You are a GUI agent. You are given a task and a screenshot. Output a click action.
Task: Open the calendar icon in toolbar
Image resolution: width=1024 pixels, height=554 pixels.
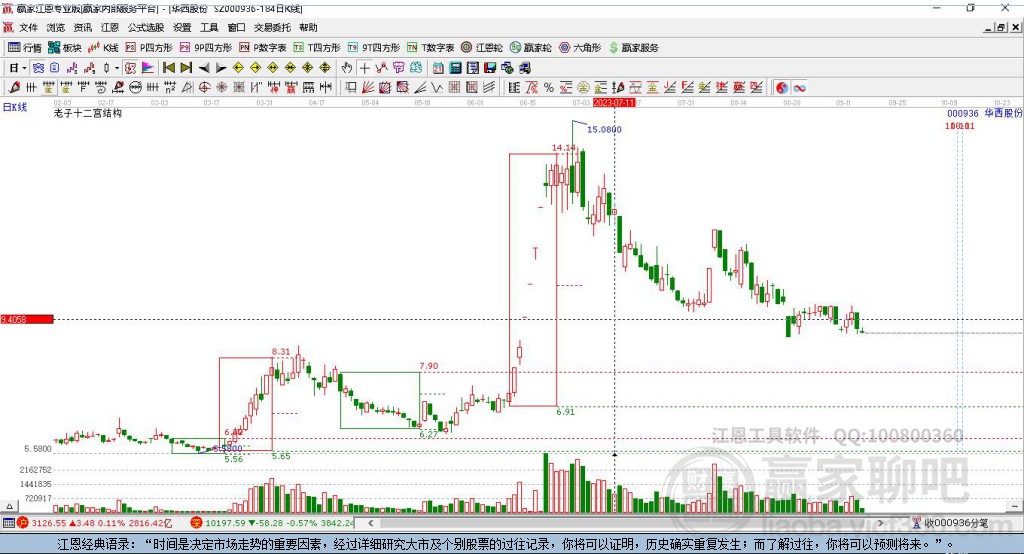click(438, 68)
